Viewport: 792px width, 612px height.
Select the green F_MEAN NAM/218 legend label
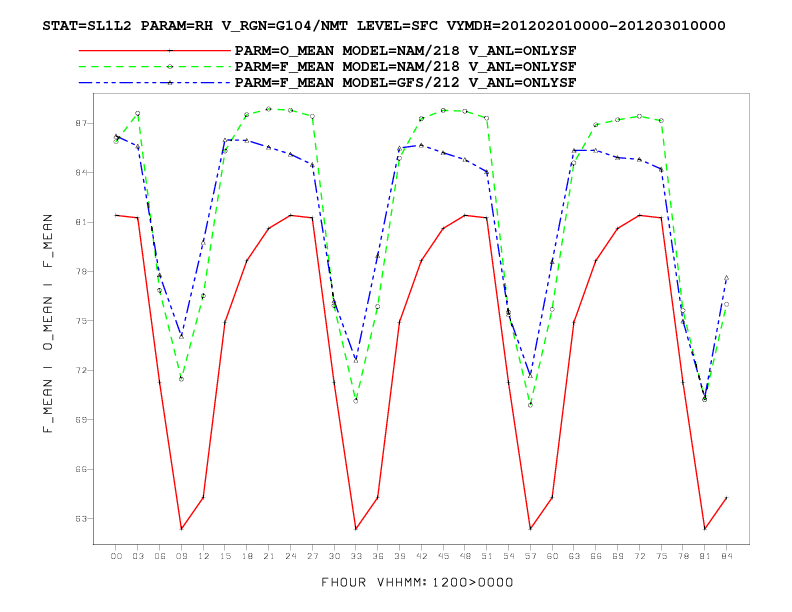click(x=405, y=67)
